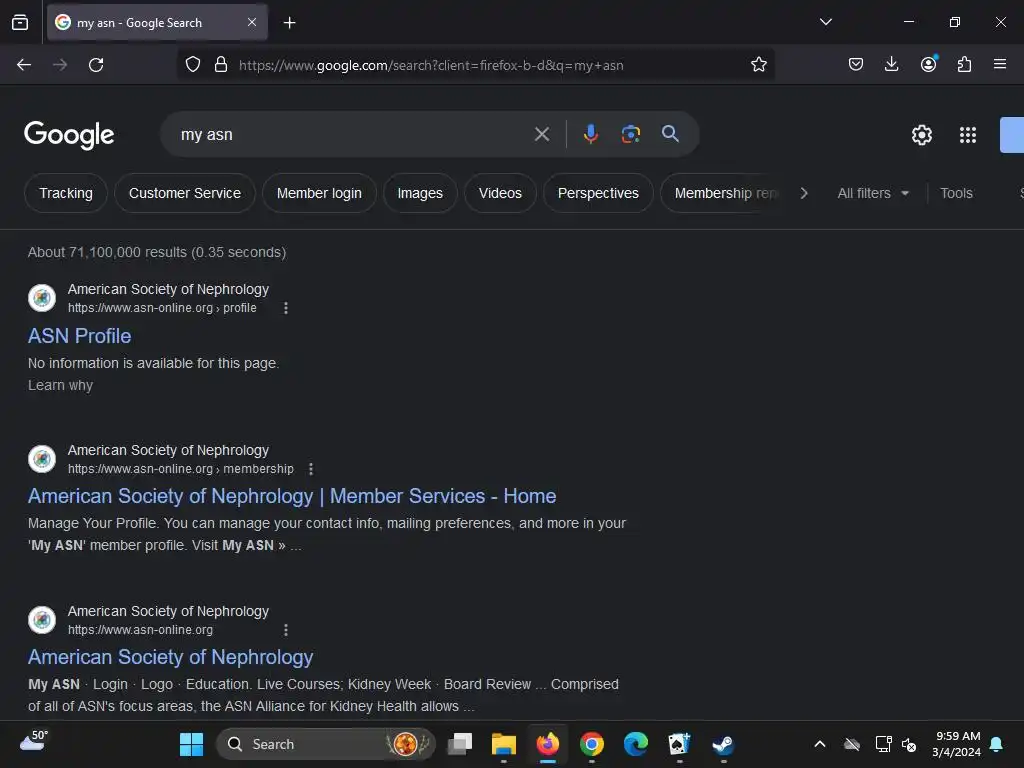Open the search Tools options
The image size is (1024, 768).
956,193
